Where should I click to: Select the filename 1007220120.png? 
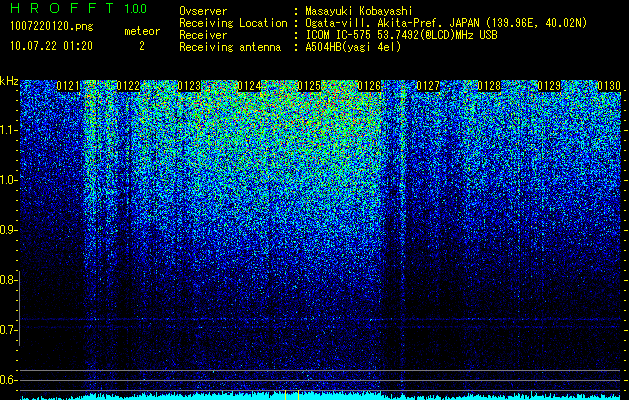coord(52,26)
